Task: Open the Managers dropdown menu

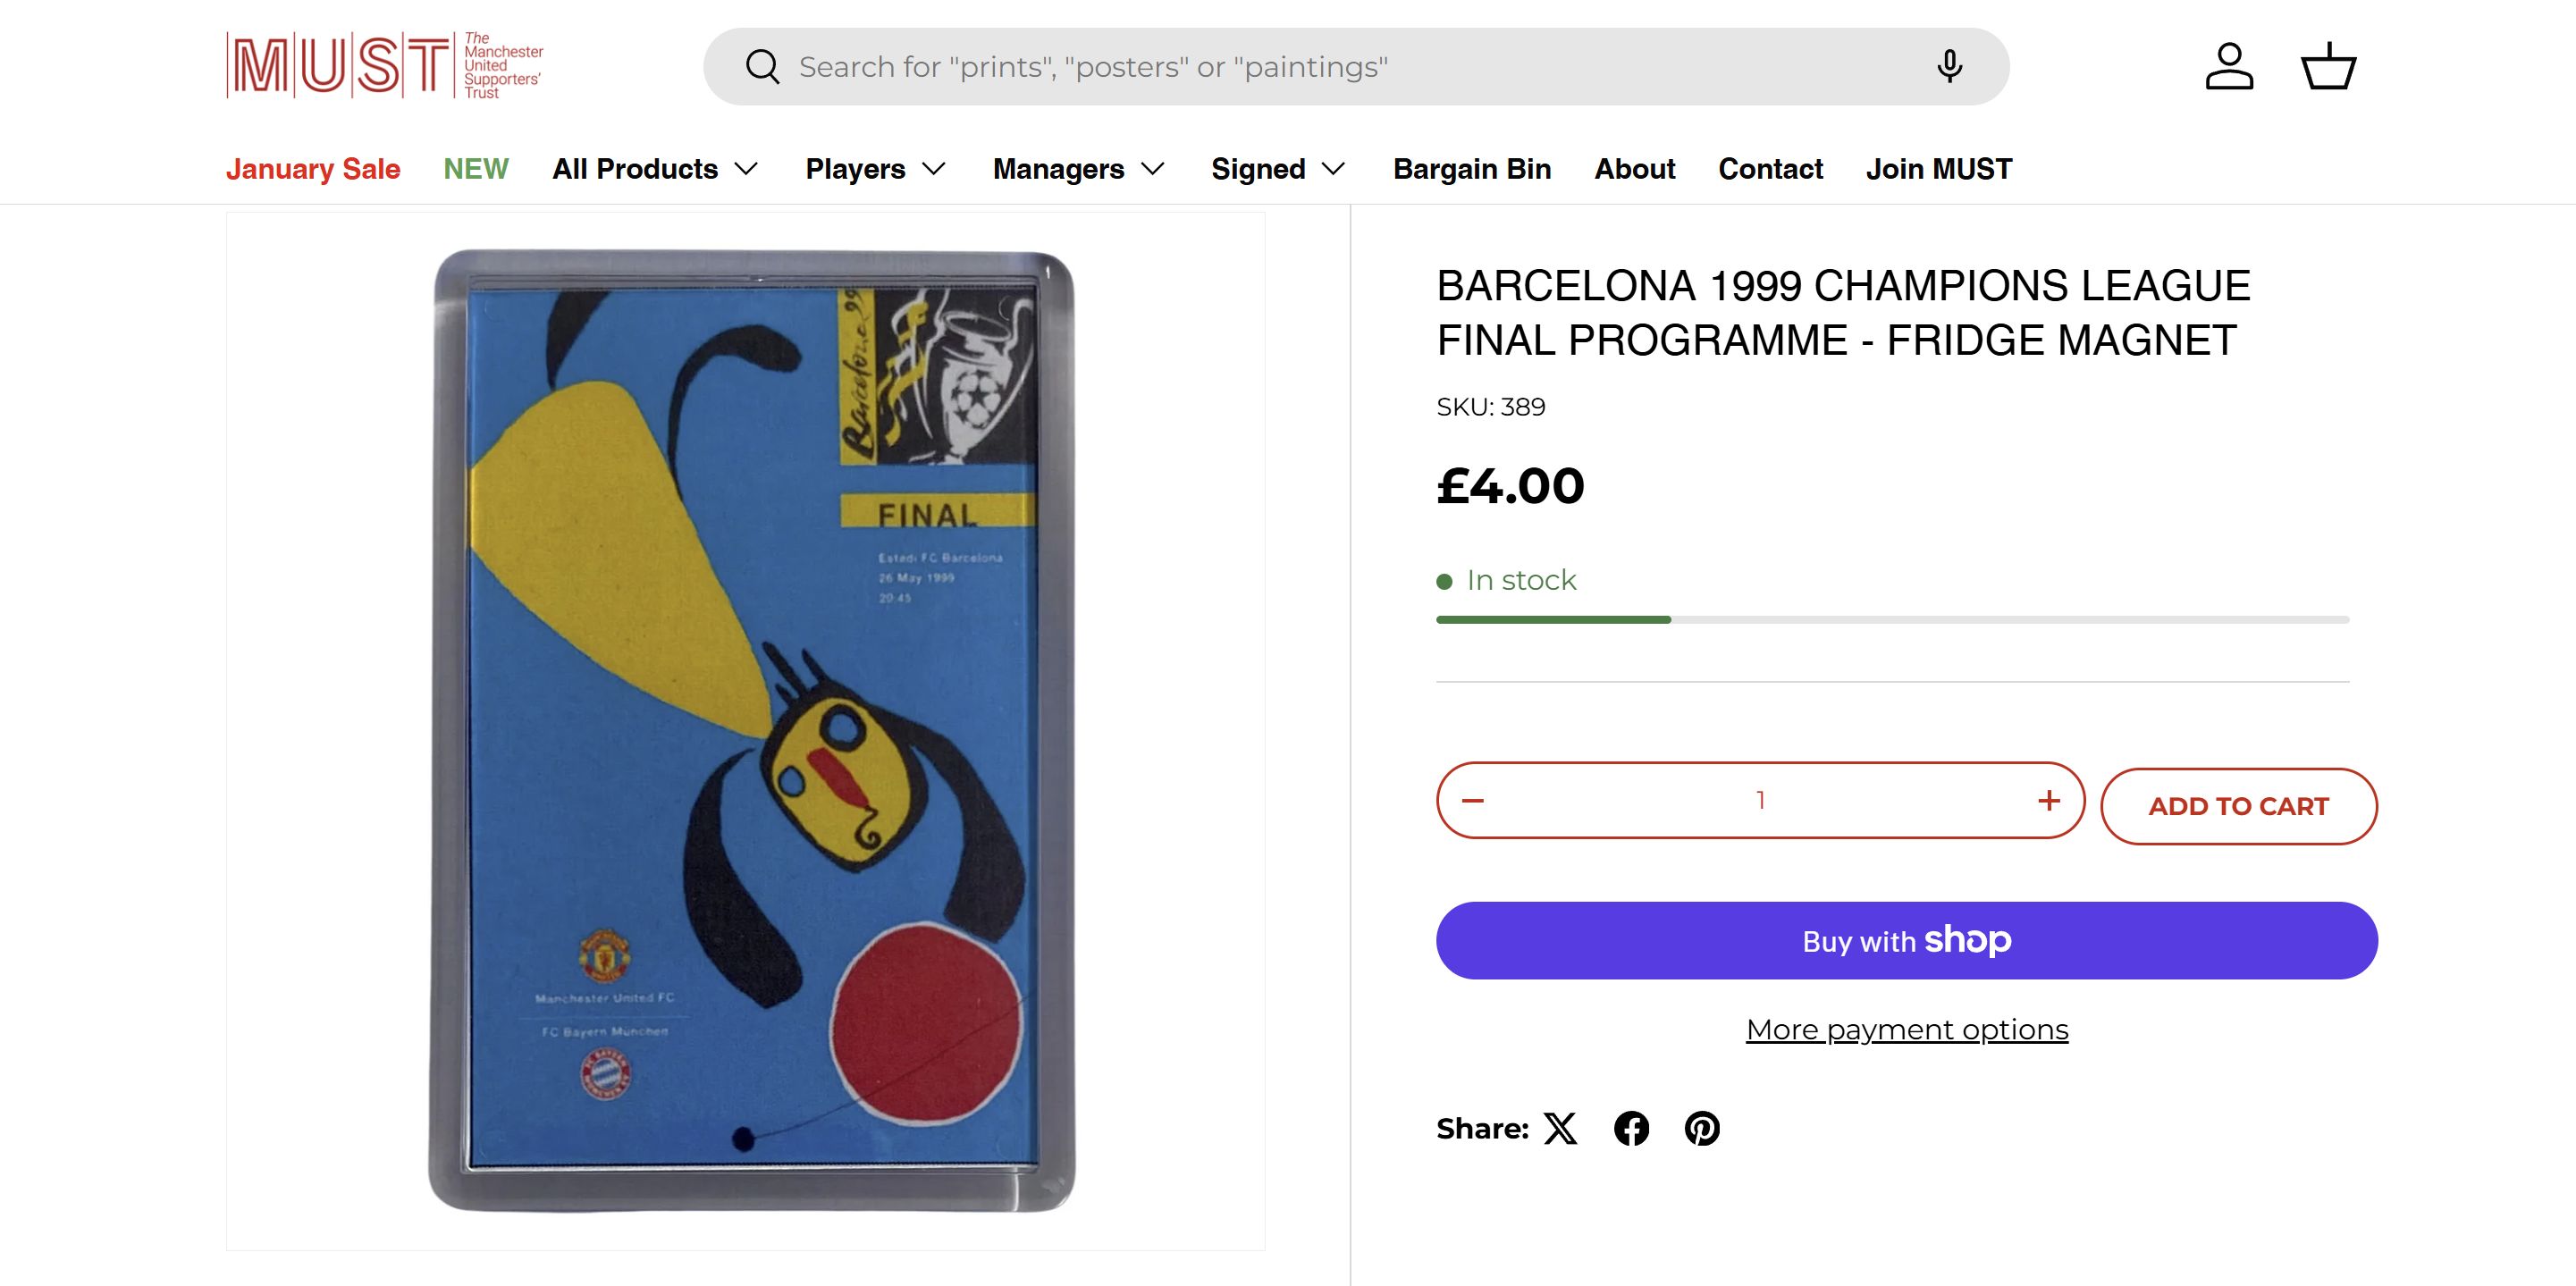Action: click(1078, 169)
